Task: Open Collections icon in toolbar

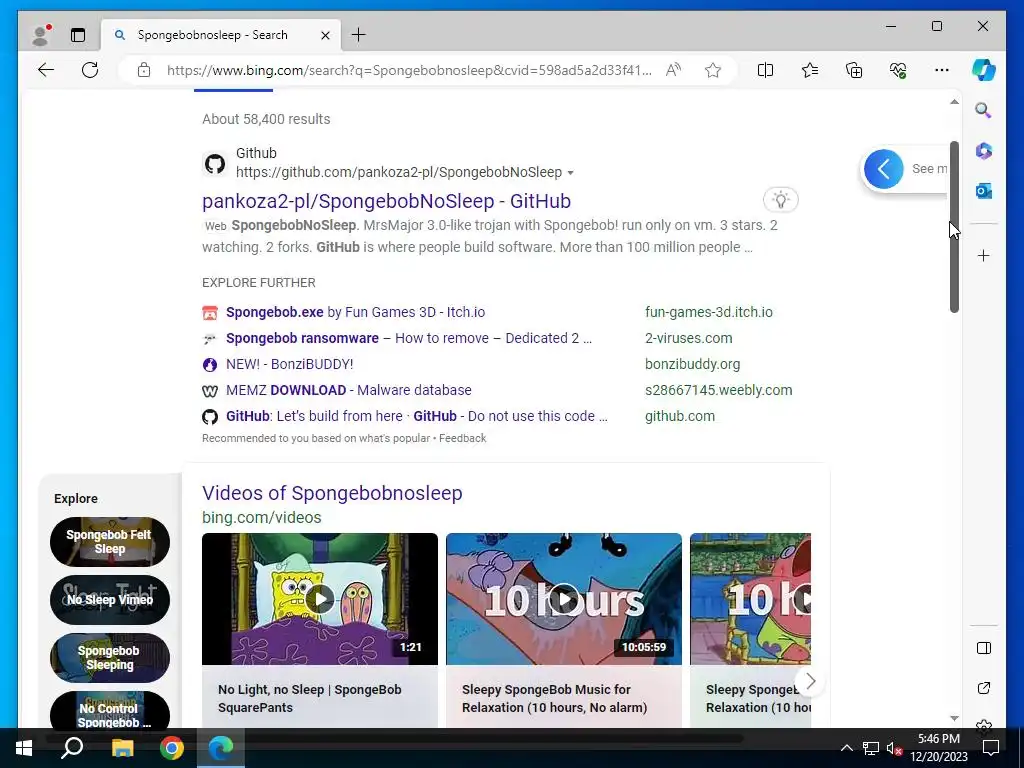Action: pyautogui.click(x=854, y=70)
